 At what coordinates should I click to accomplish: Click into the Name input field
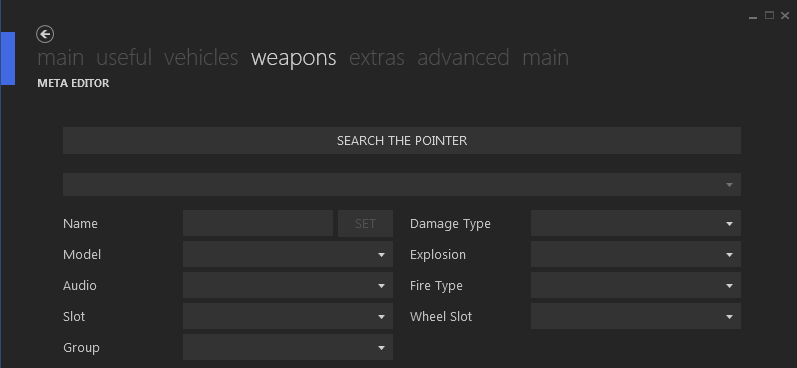pyautogui.click(x=258, y=224)
